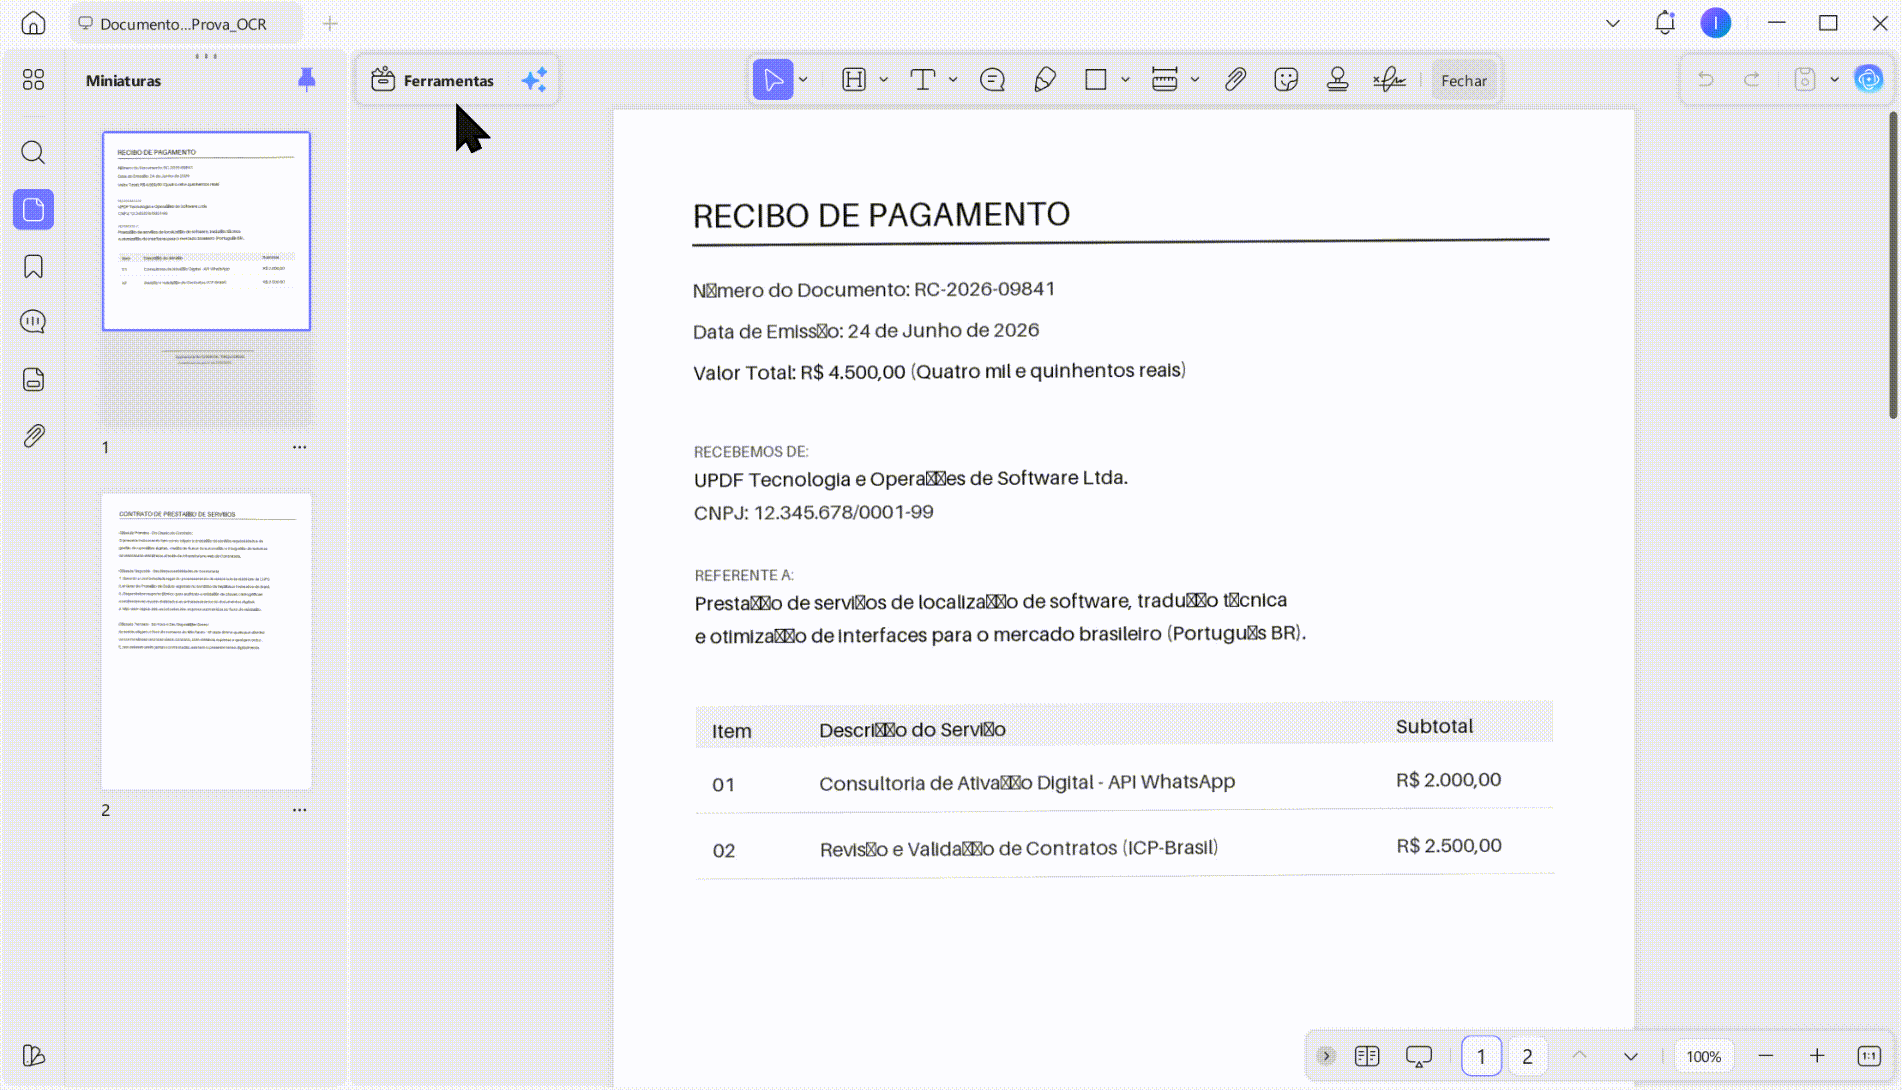The width and height of the screenshot is (1902, 1090).
Task: Select the cursor selection tool
Action: point(772,80)
